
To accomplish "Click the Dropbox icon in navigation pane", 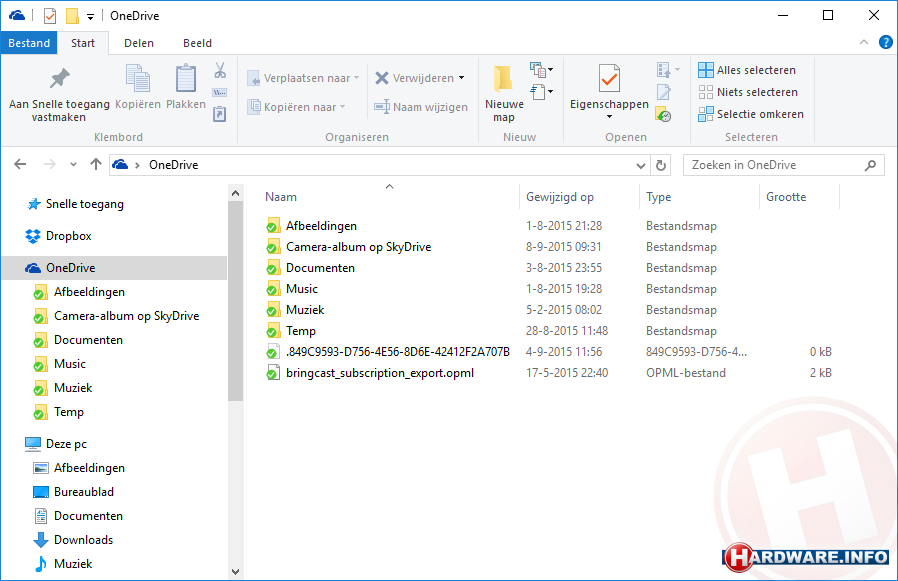I will pyautogui.click(x=33, y=236).
